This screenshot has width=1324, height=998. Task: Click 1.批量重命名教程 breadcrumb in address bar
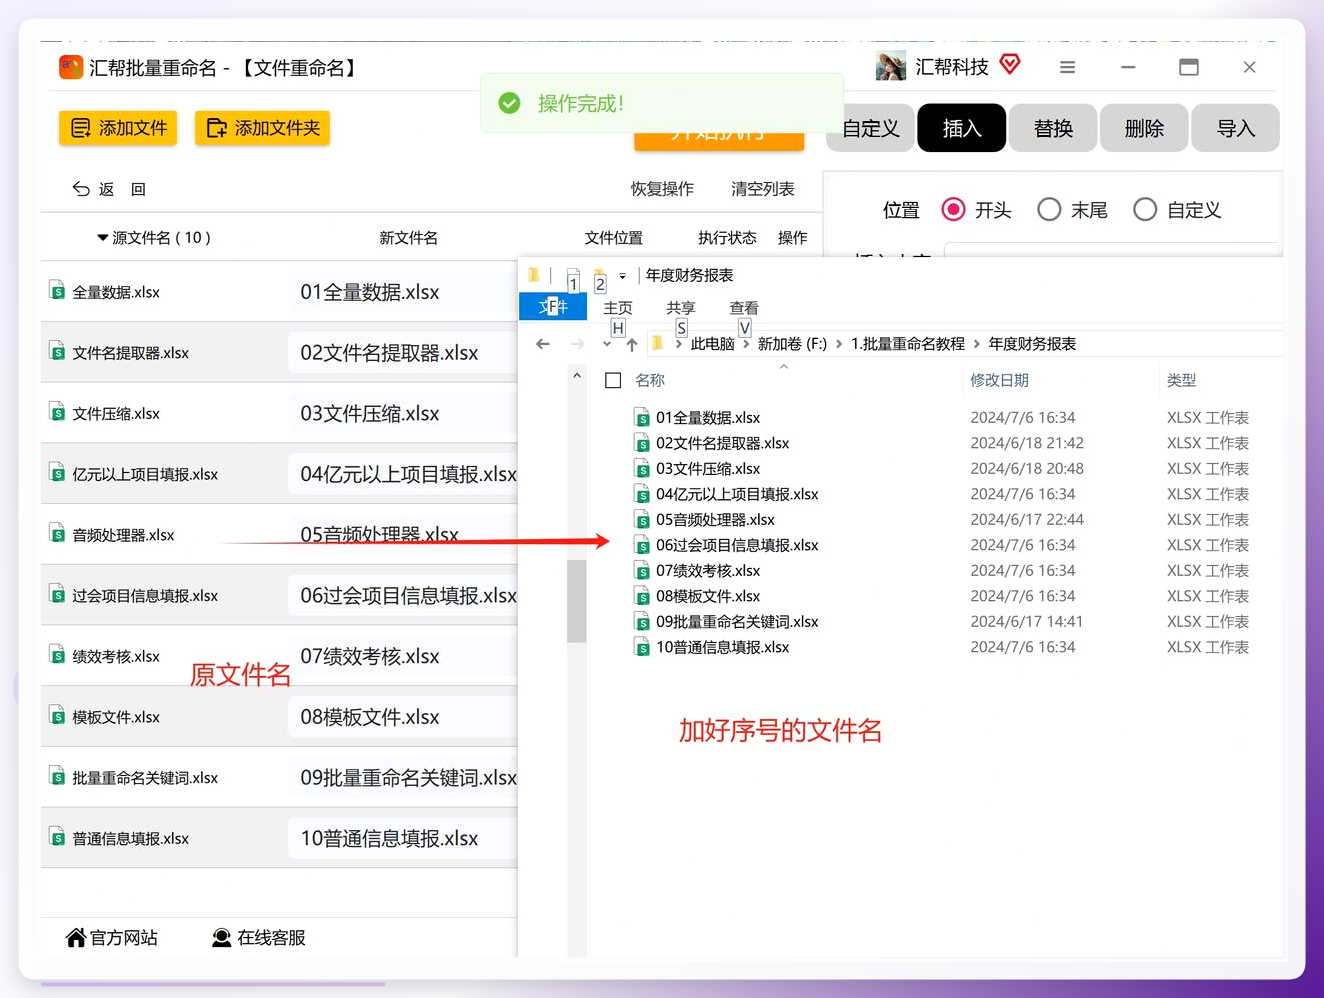pos(908,344)
